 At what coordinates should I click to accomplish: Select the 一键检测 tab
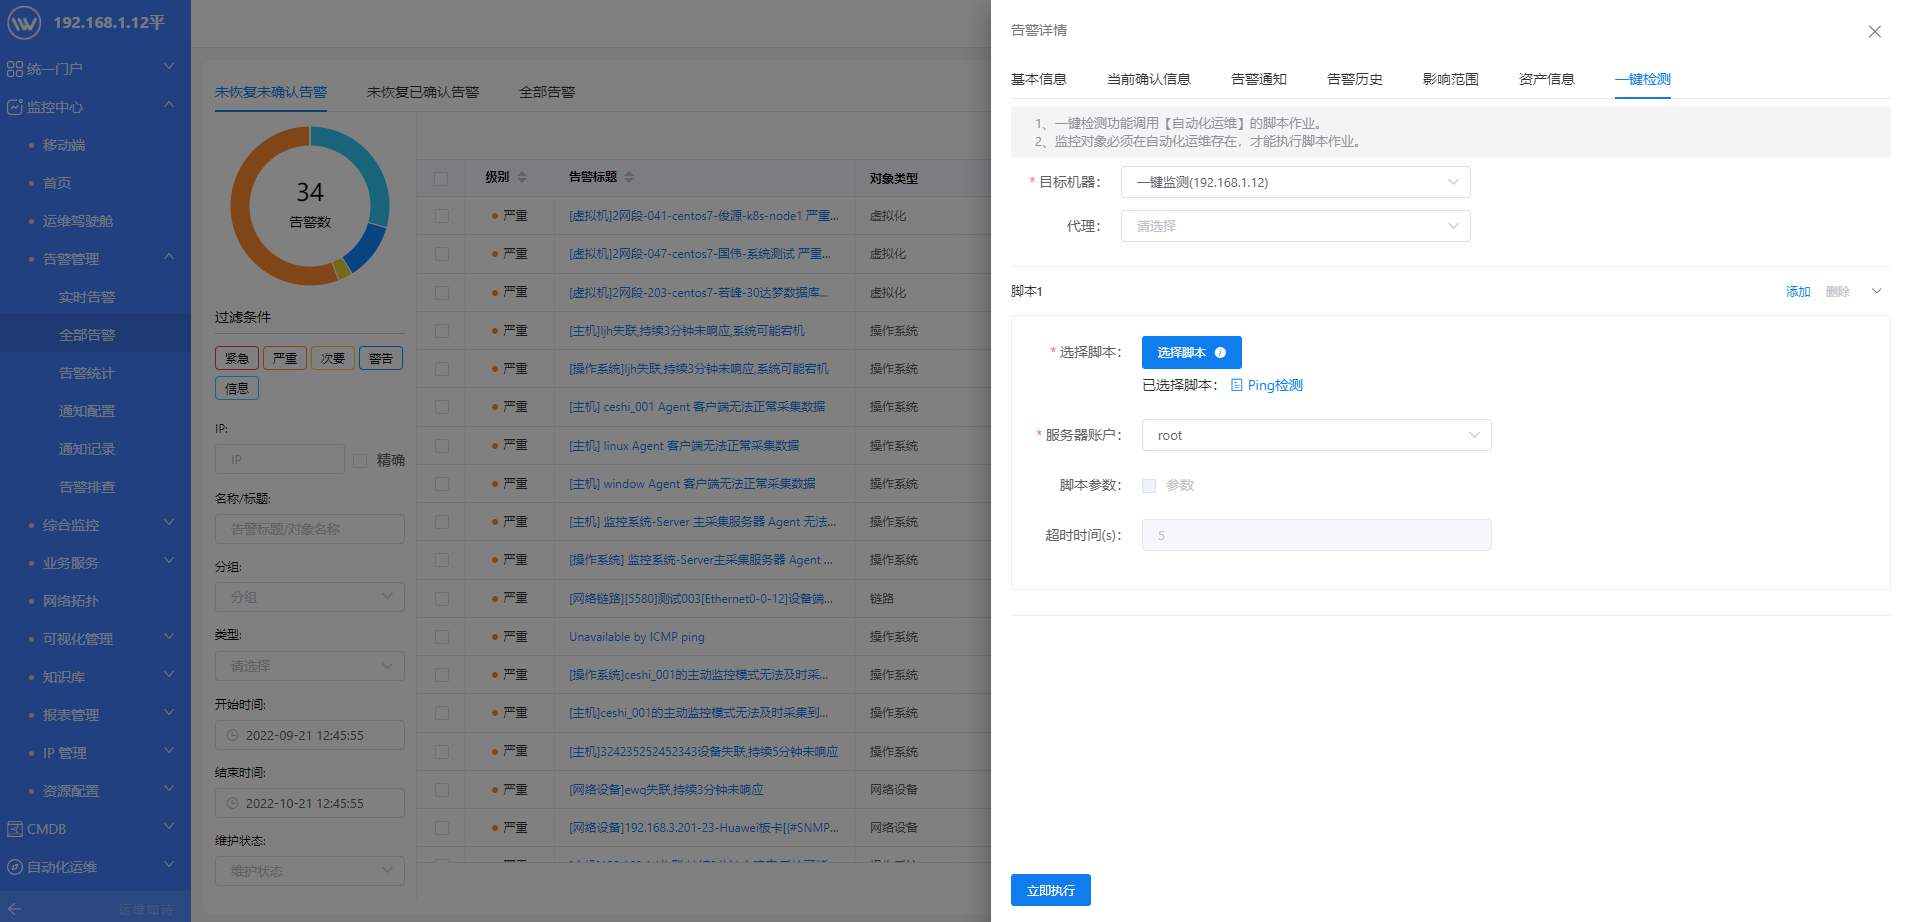pyautogui.click(x=1642, y=79)
